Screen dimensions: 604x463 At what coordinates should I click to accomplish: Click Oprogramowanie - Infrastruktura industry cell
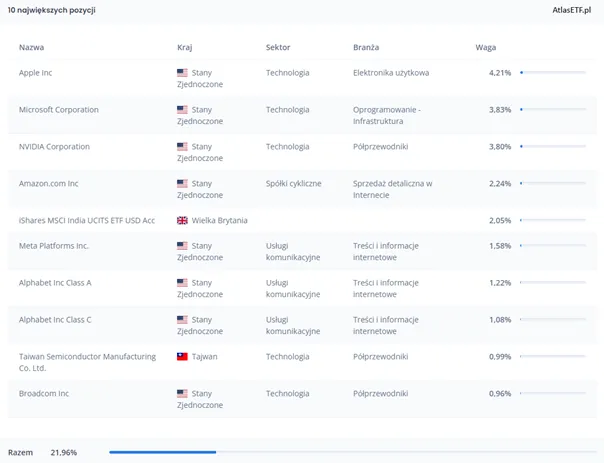(x=387, y=115)
